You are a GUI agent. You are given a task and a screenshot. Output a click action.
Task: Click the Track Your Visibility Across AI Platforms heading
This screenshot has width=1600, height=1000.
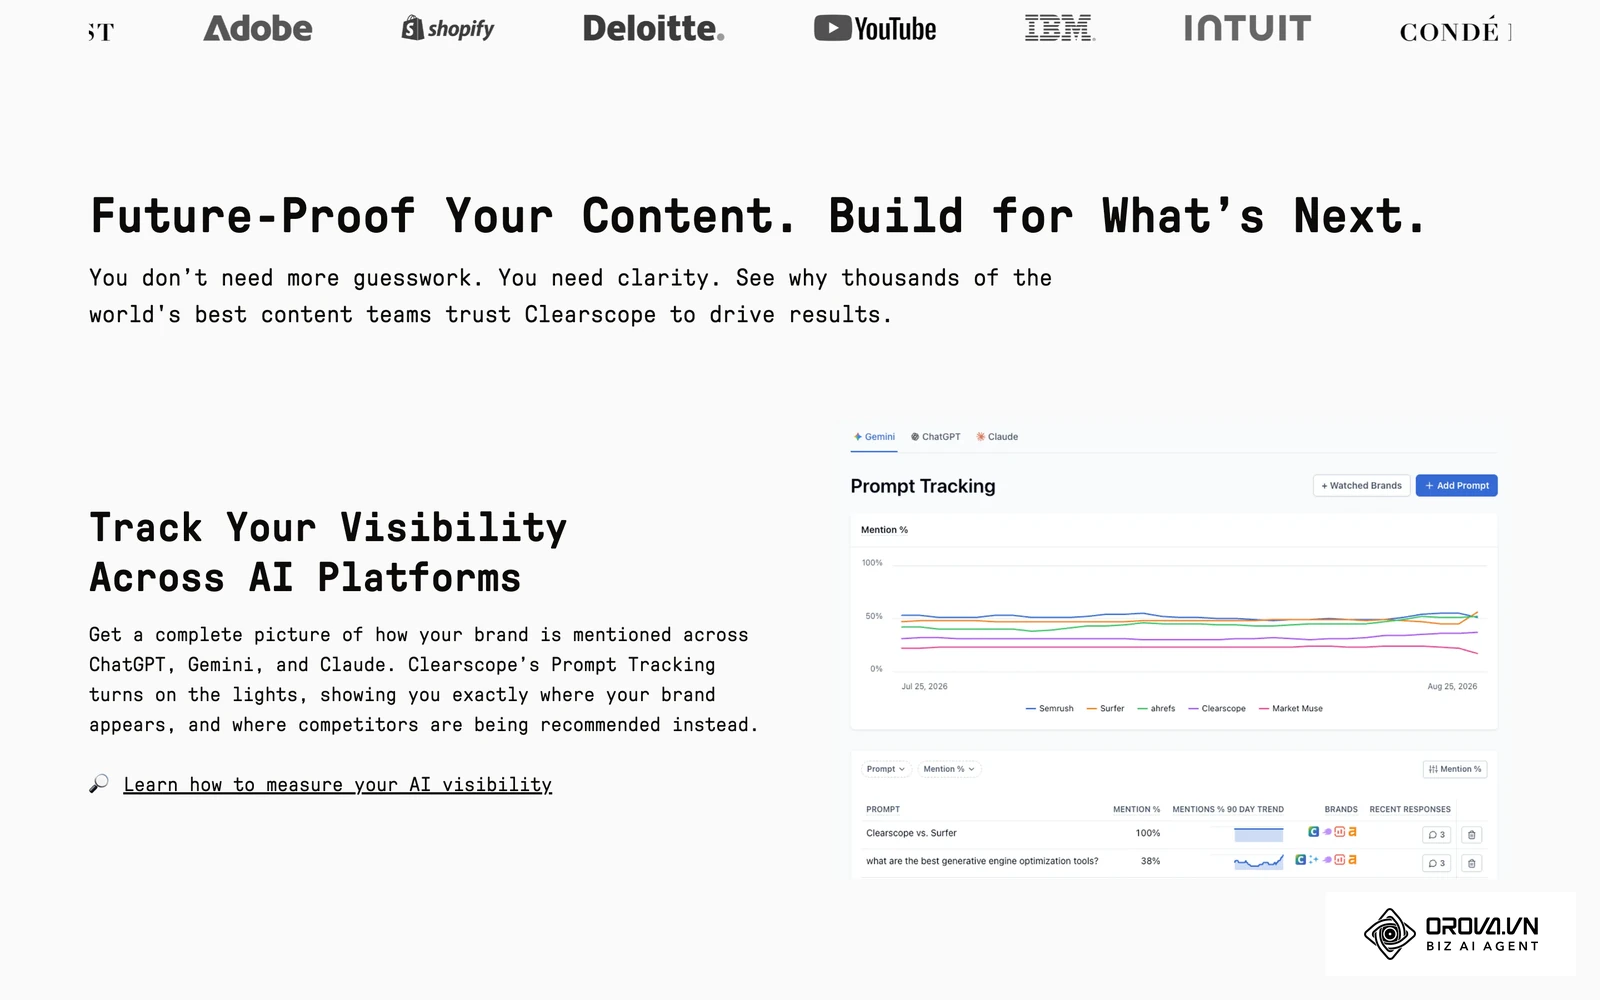[328, 553]
